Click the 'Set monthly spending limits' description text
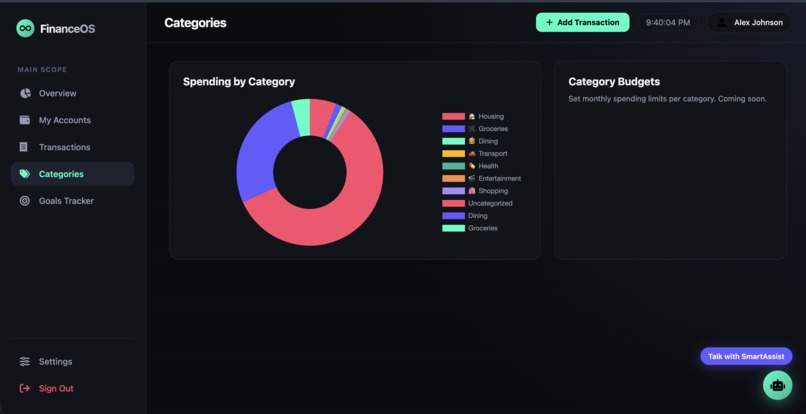The width and height of the screenshot is (806, 414). coord(668,99)
